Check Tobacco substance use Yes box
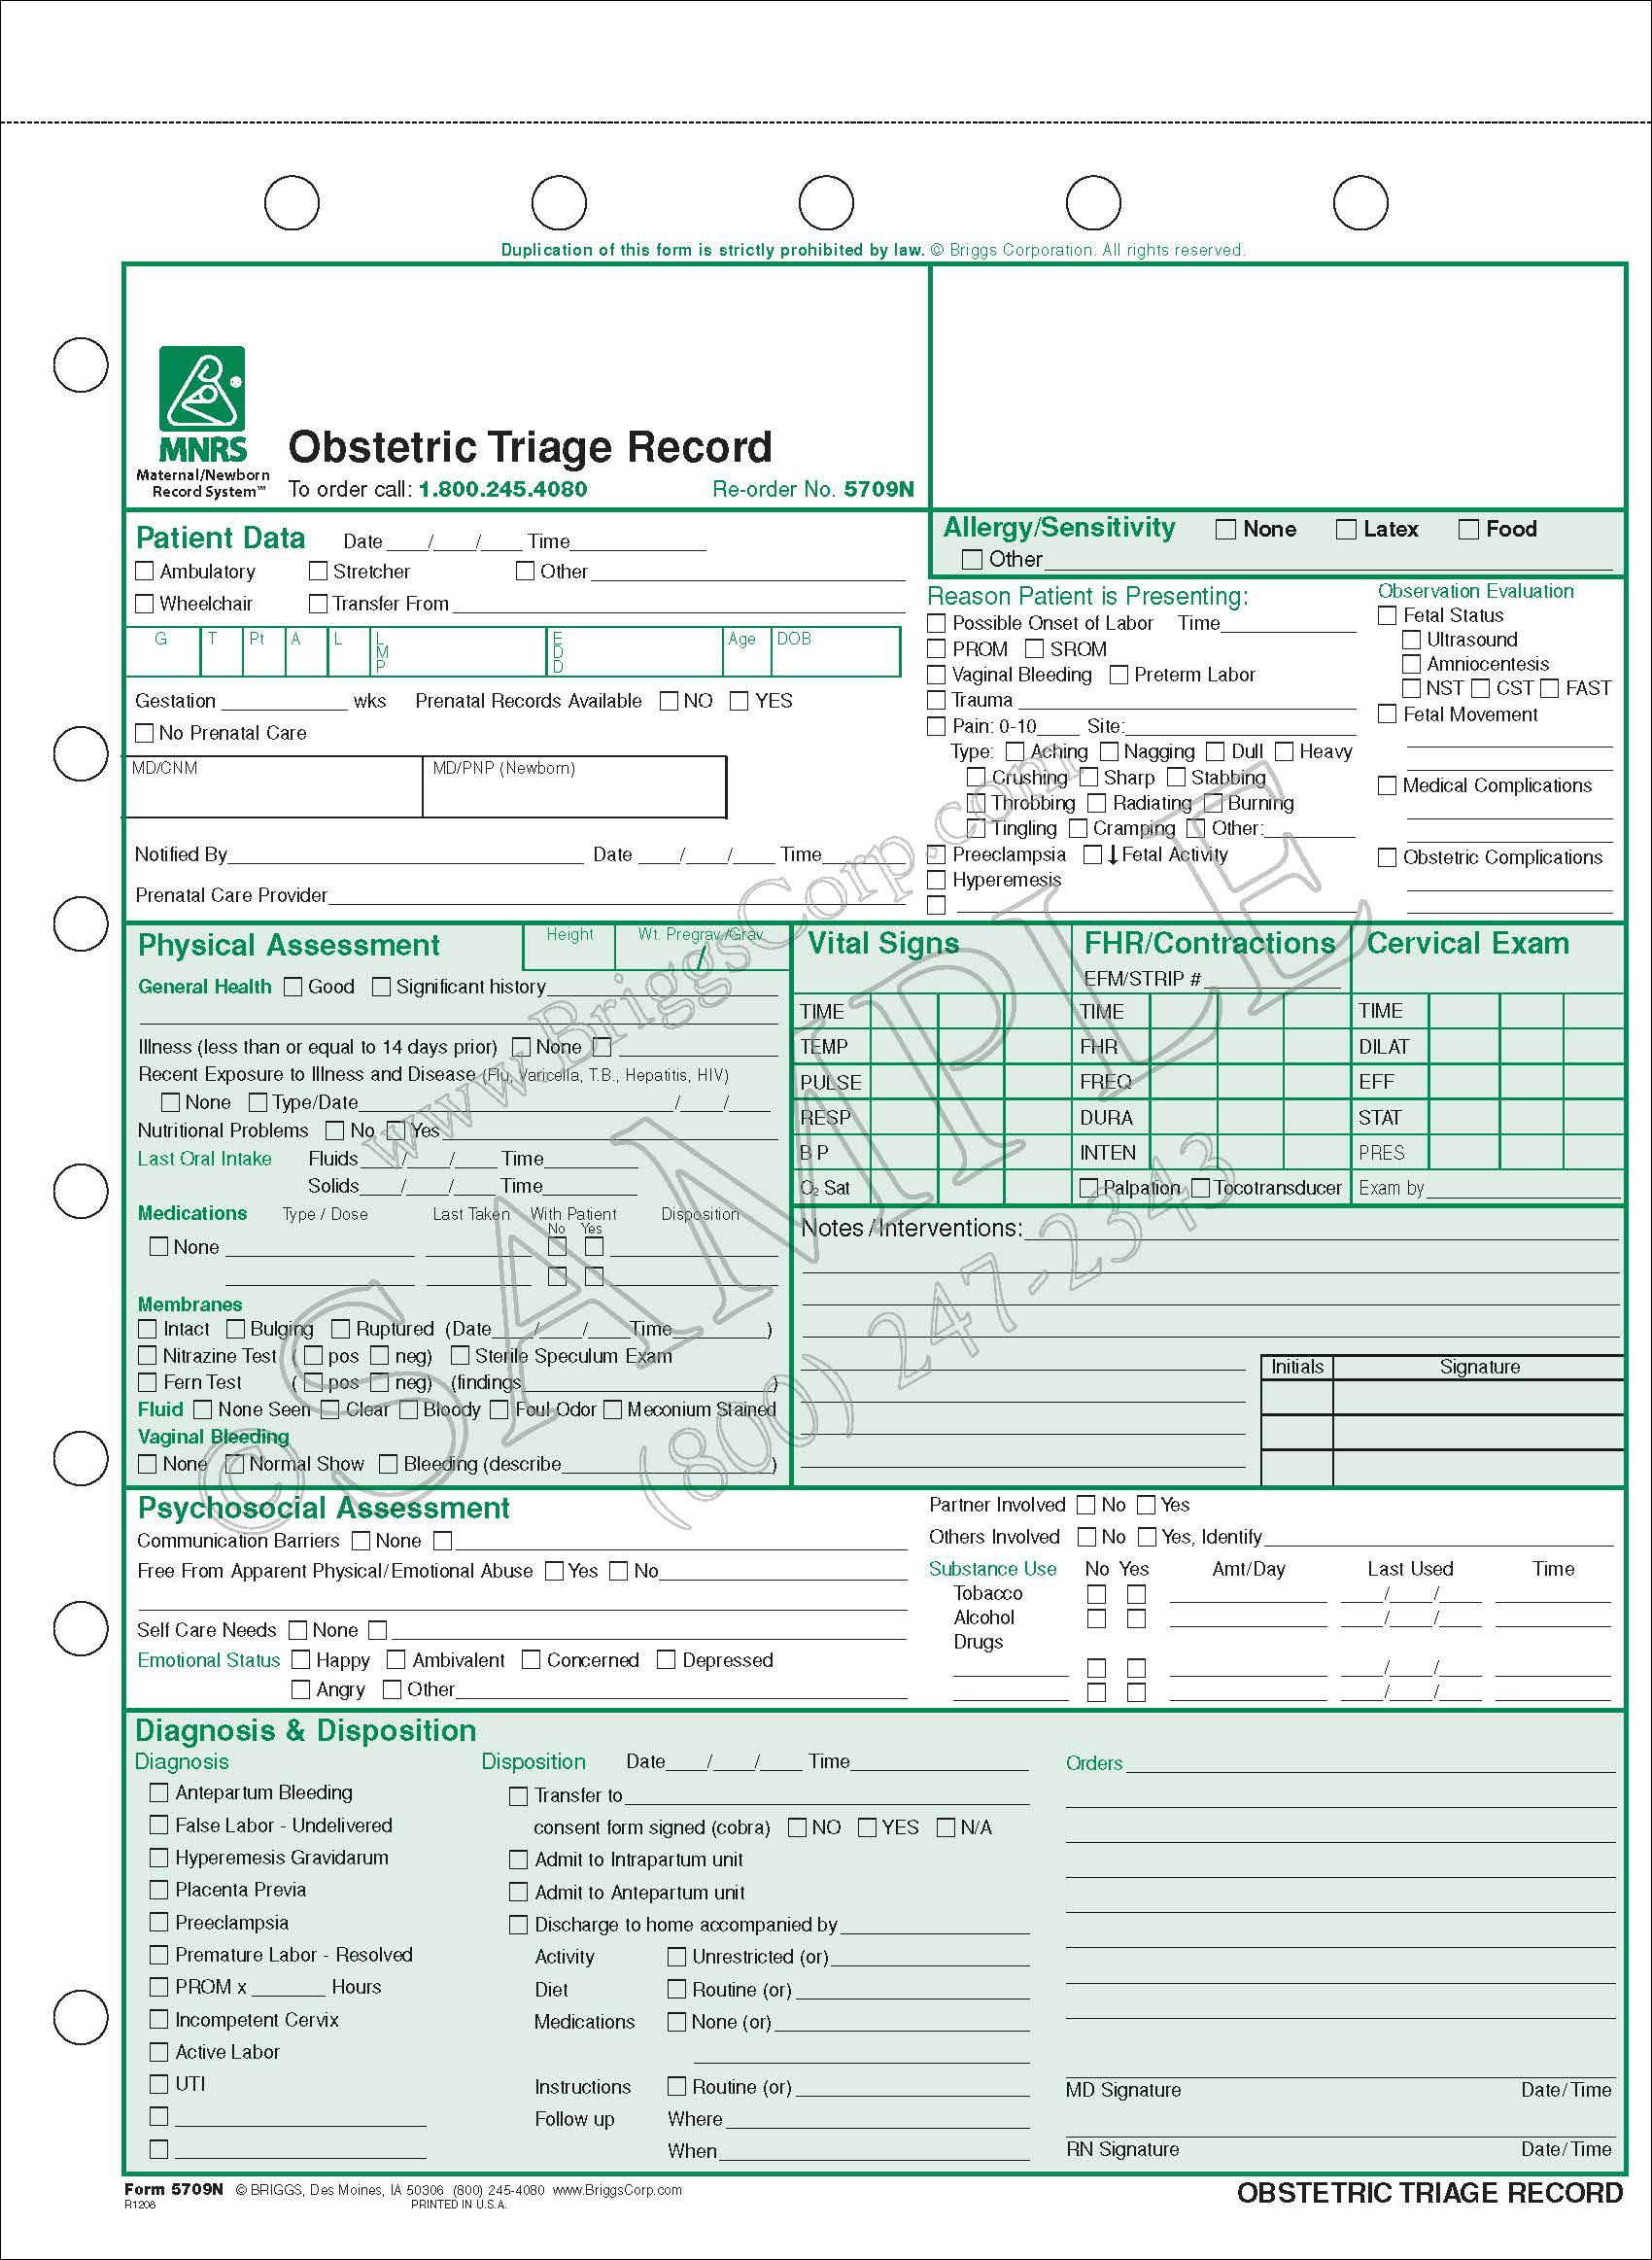 [x=1136, y=1595]
